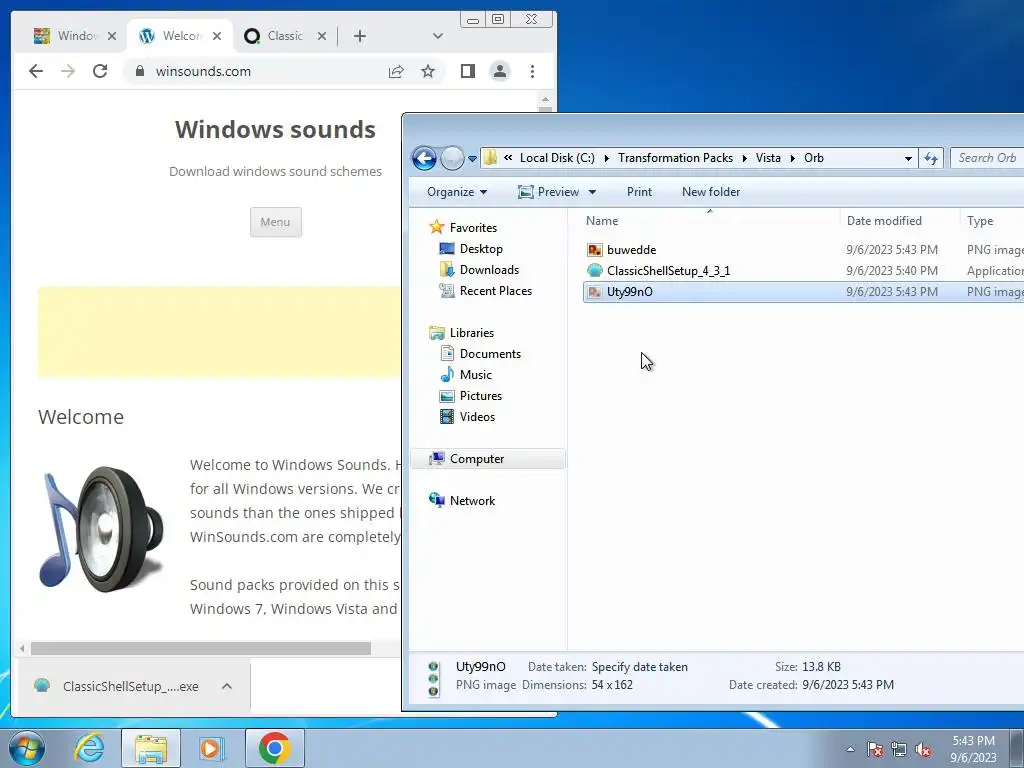The height and width of the screenshot is (768, 1024).
Task: Open Explorer recent pages dropdown
Action: pyautogui.click(x=472, y=158)
